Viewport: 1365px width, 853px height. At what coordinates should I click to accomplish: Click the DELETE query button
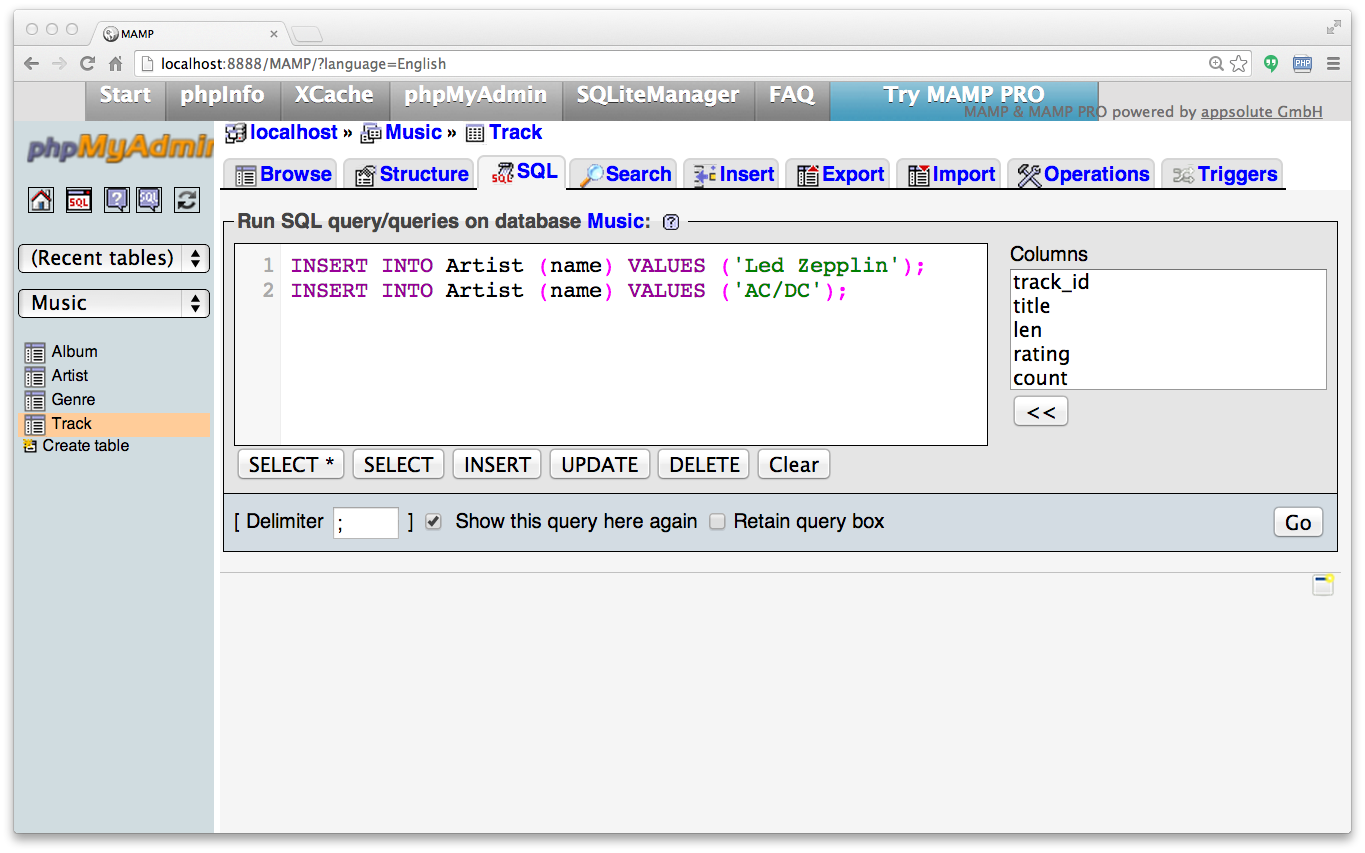pos(704,465)
